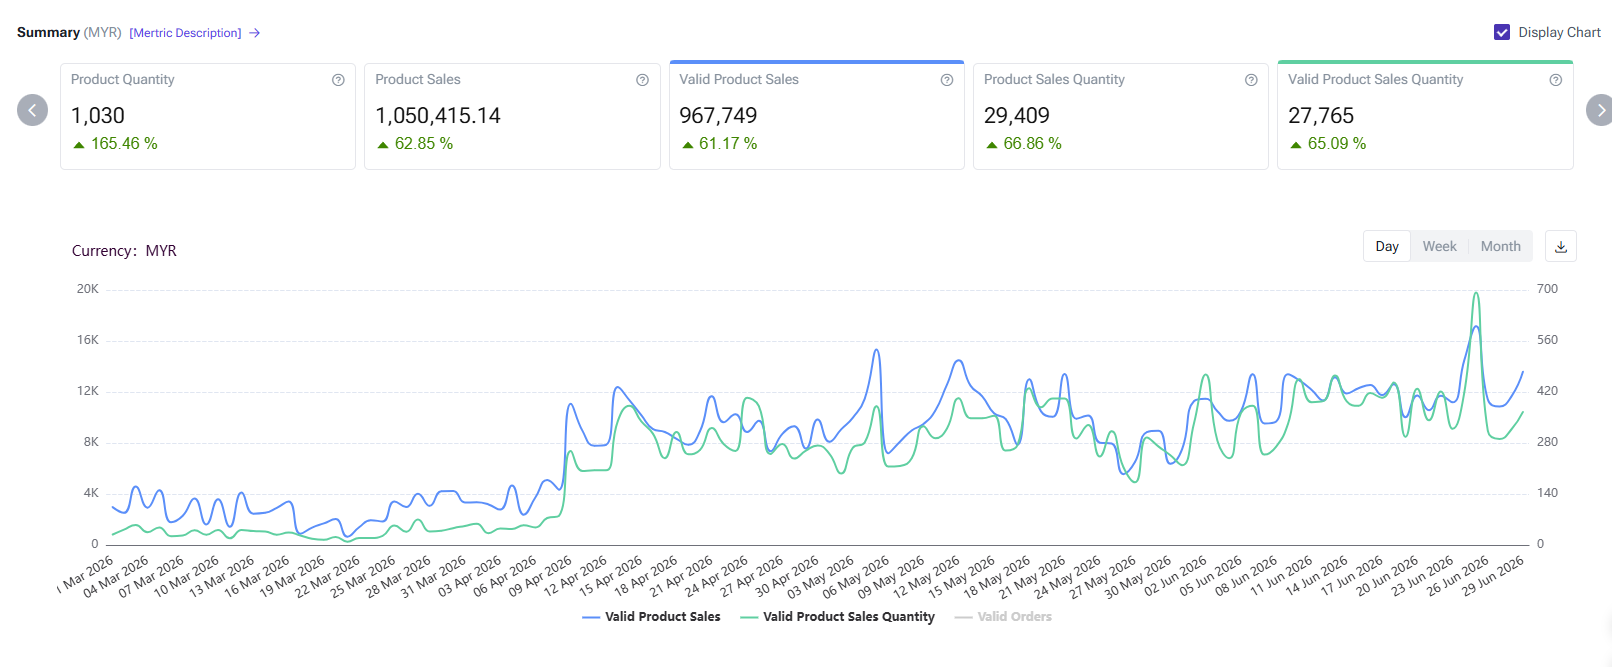Click the left carousel arrow for summary cards
Viewport: 1612px width, 667px height.
(x=32, y=110)
